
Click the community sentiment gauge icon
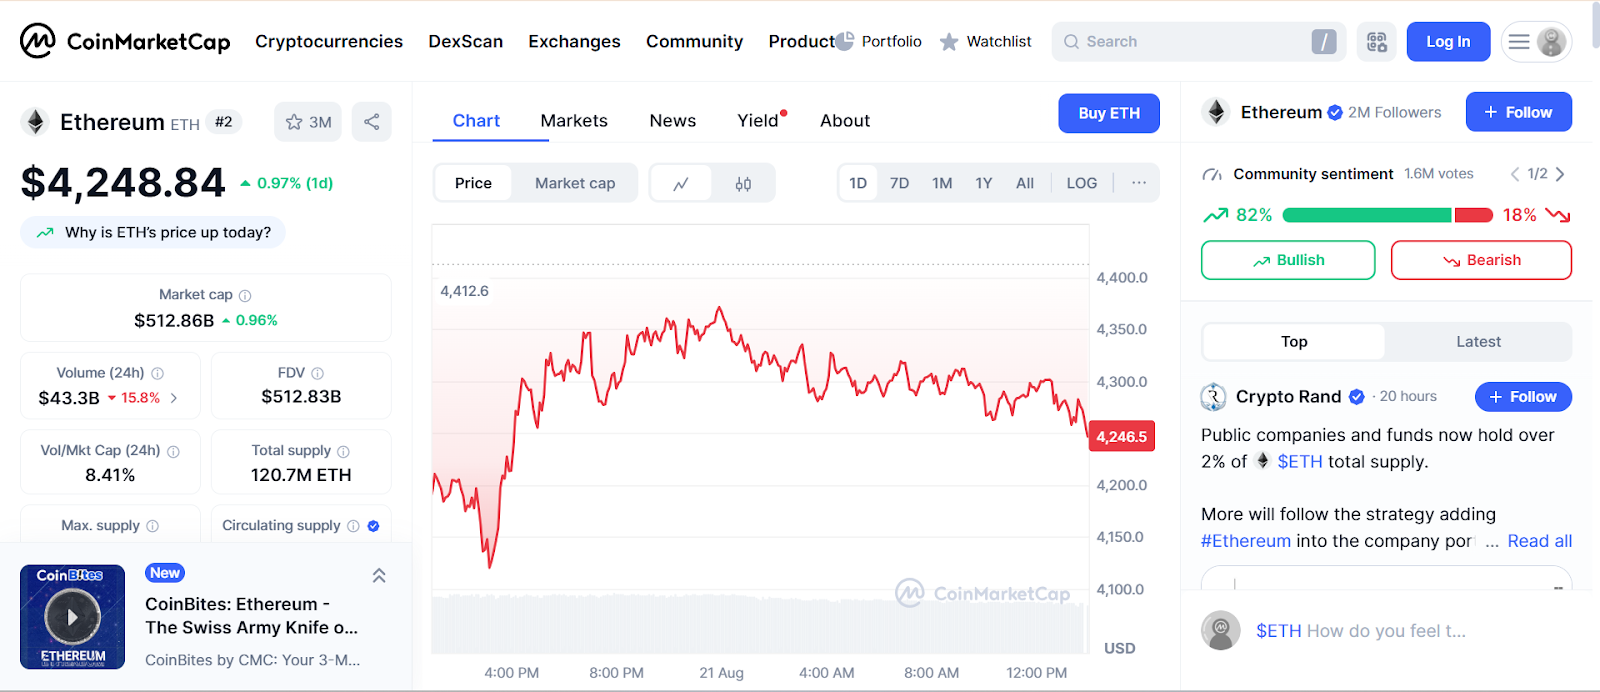1212,175
